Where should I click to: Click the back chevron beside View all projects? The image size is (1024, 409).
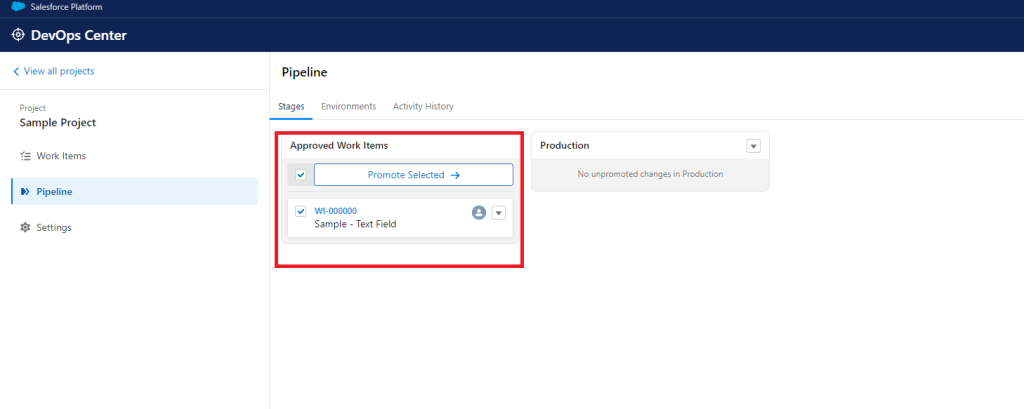coord(16,71)
